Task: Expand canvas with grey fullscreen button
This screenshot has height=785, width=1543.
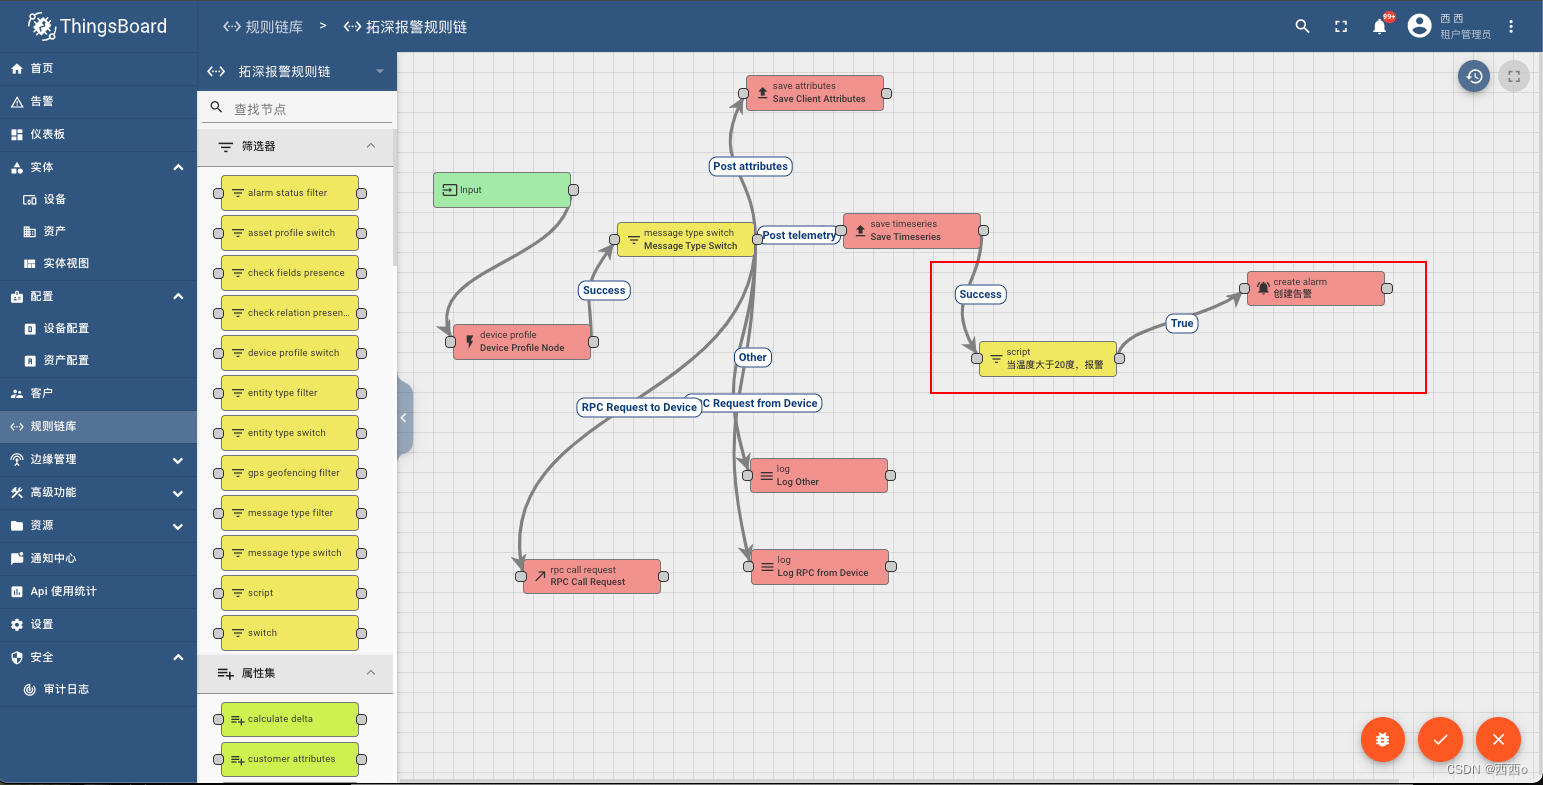Action: click(x=1514, y=76)
